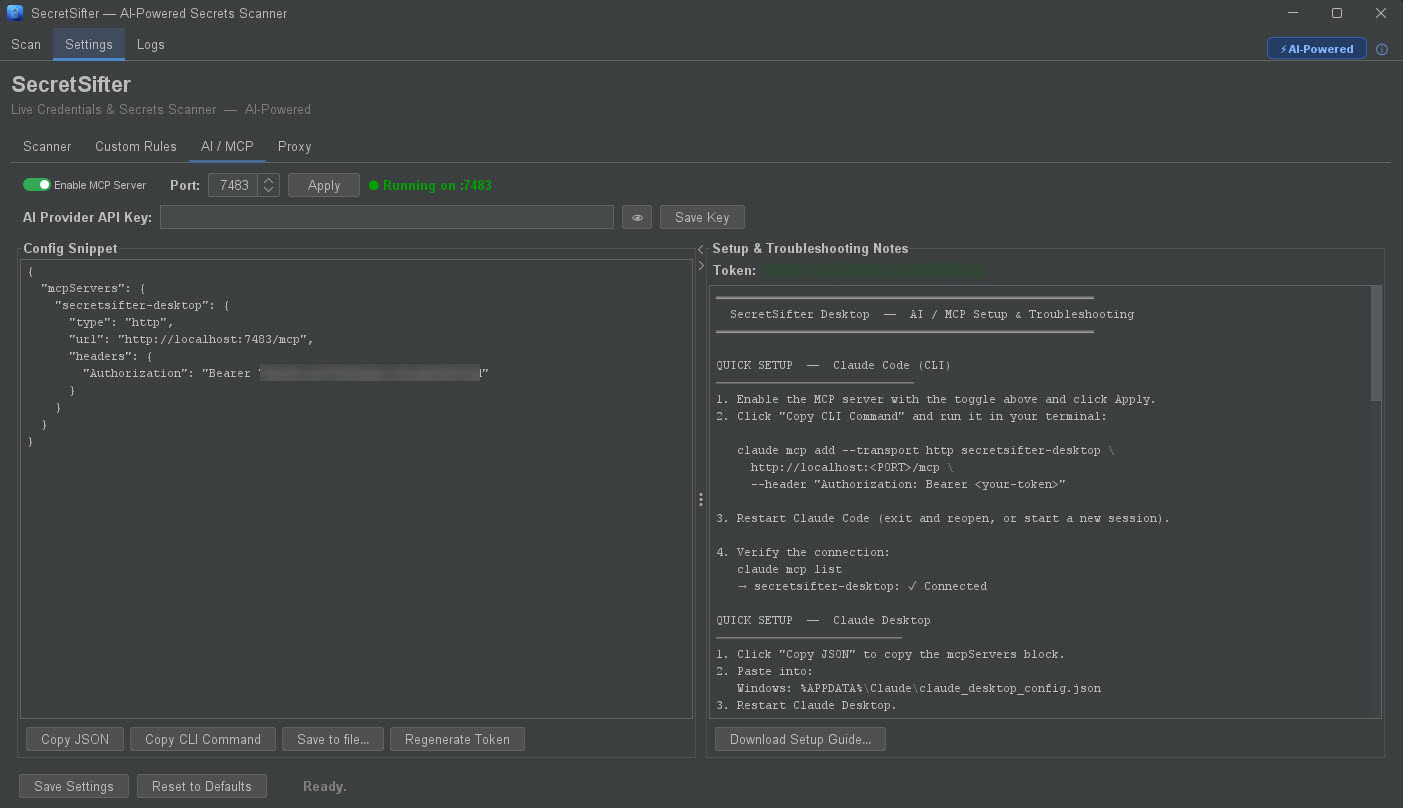
Task: Select the AI / MCP sub-tab
Action: click(x=227, y=146)
